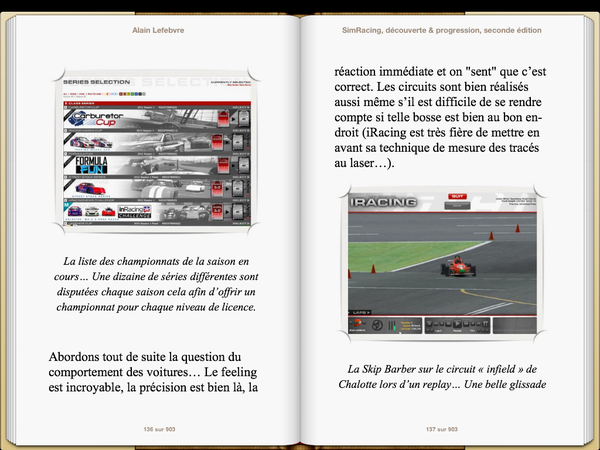Tap the right page edge to turn forward
Image resolution: width=600 pixels, height=450 pixels.
point(590,230)
